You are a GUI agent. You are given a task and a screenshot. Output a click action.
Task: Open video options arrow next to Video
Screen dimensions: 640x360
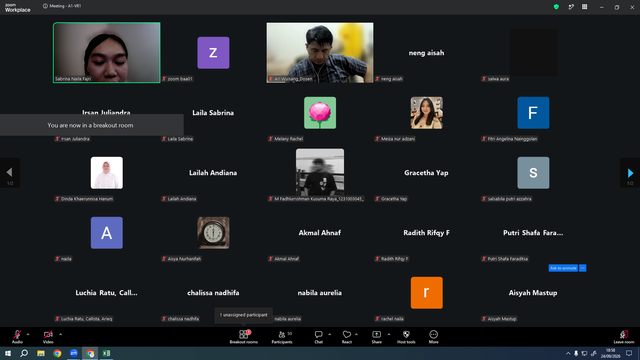60,334
